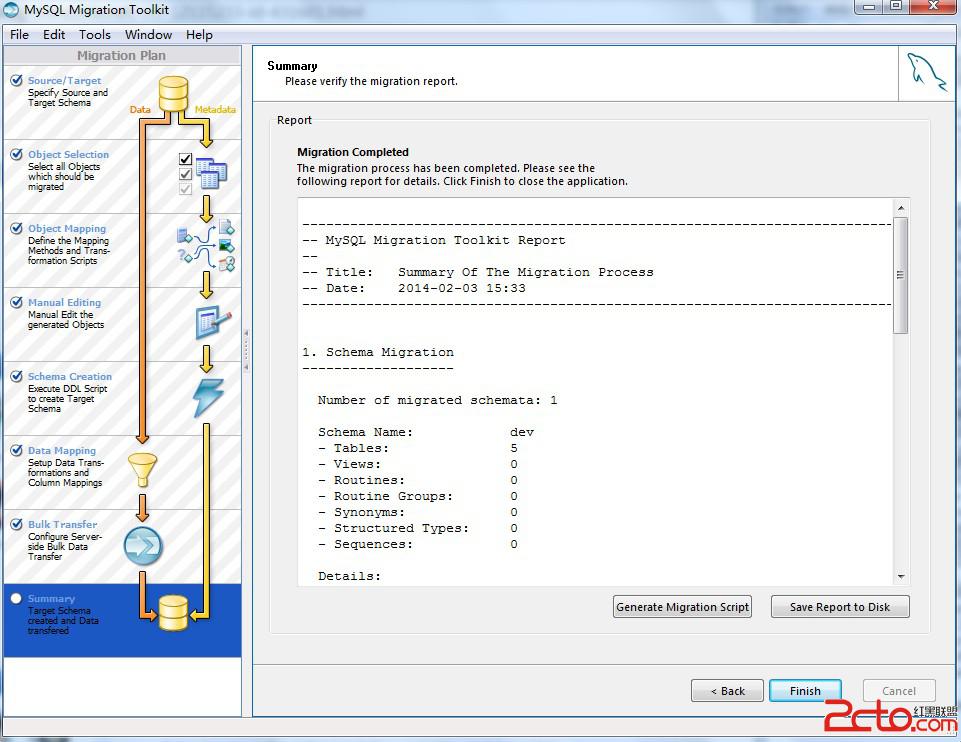
Task: Select the Manual Editing step title
Action: 64,302
